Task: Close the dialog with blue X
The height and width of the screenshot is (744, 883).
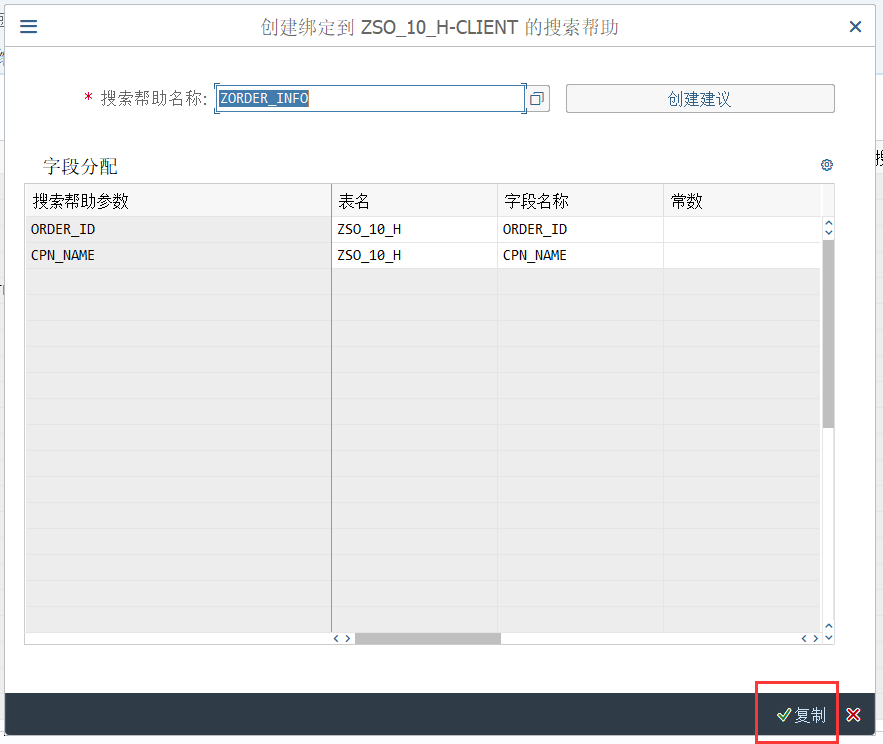Action: pyautogui.click(x=855, y=27)
